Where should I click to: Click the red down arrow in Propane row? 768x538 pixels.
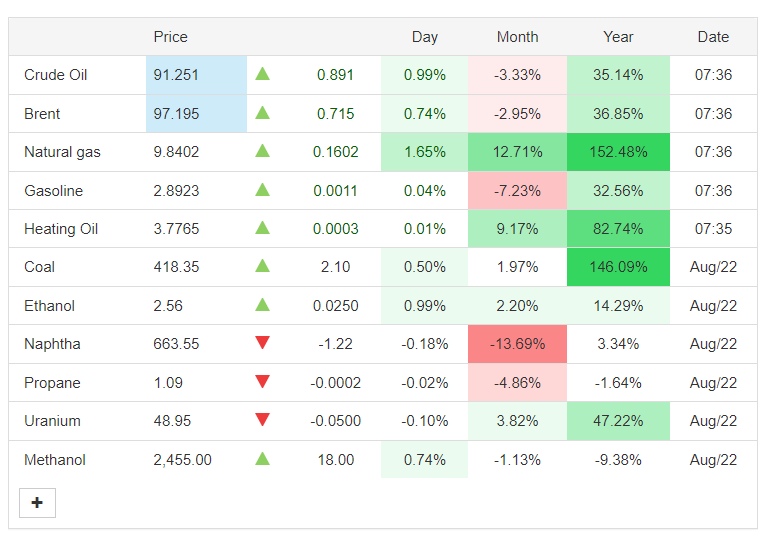pos(263,381)
